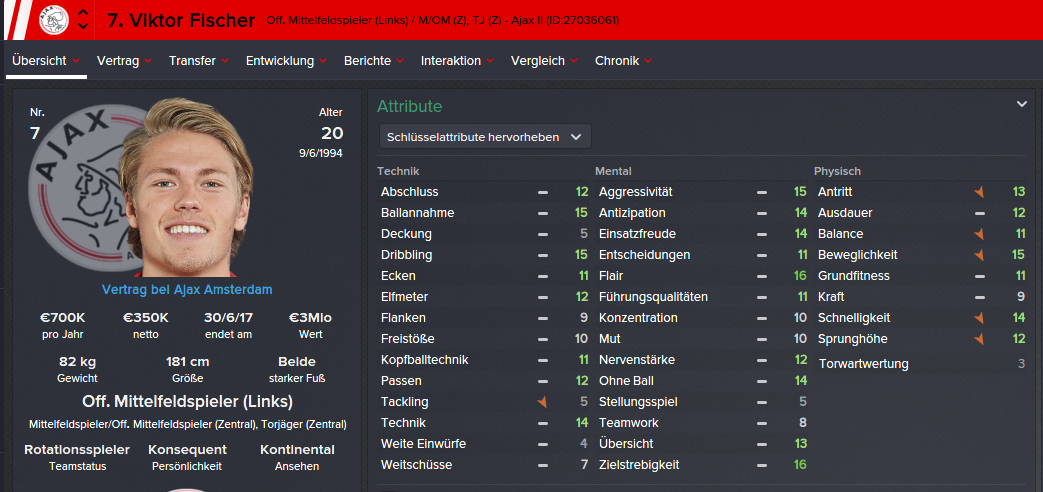Click the Antritt attribute change arrow
This screenshot has width=1043, height=492.
(979, 192)
